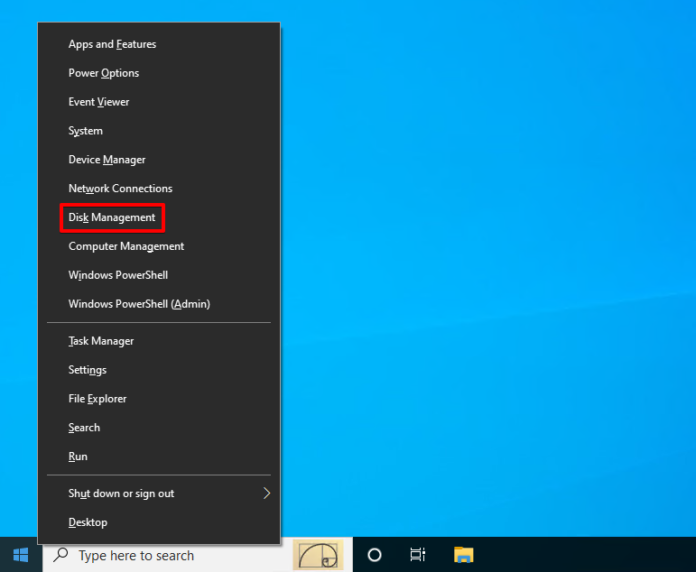Screen dimensions: 696x572
Task: Open Settings from the context menu
Action: [87, 370]
